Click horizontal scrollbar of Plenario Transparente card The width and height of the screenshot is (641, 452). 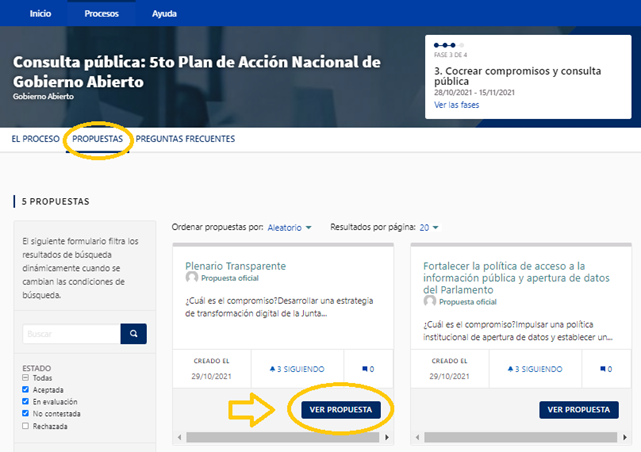pyautogui.click(x=283, y=437)
